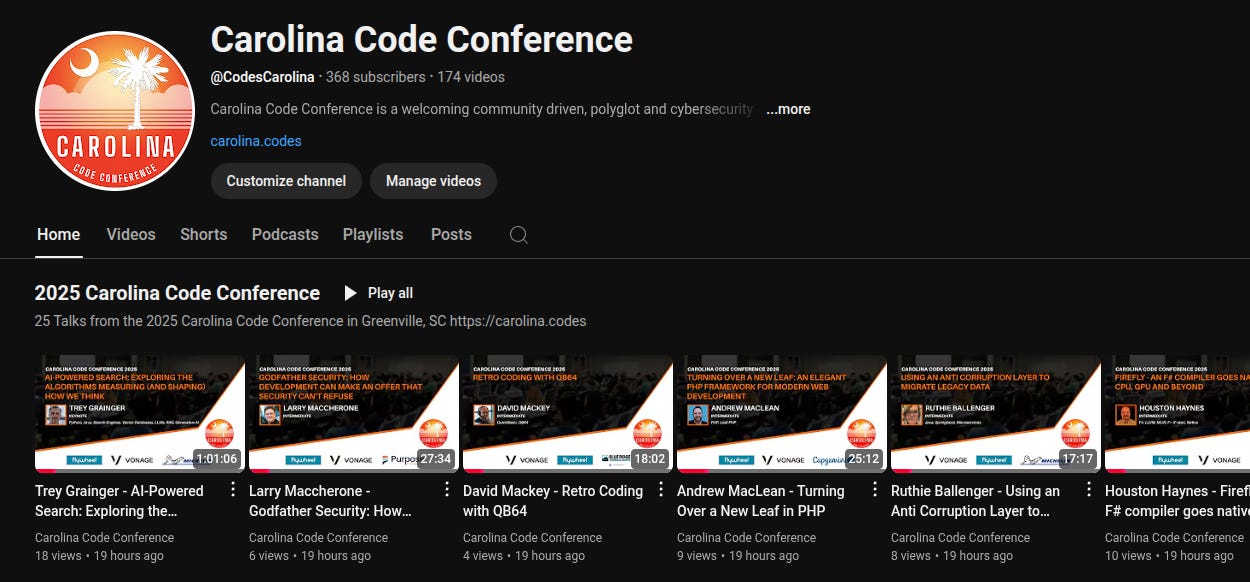
Task: Click the '25 Talks from the 2025' playlist description
Action: coord(310,321)
